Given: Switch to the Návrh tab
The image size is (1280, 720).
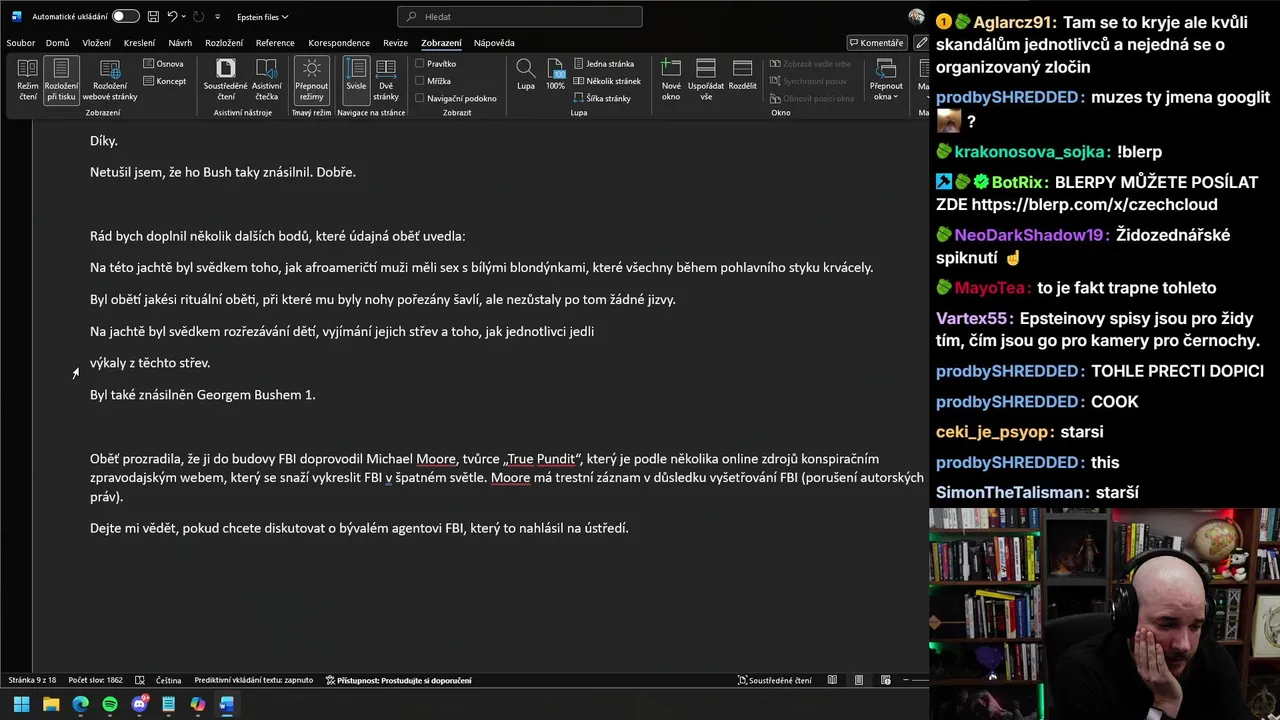Looking at the screenshot, I should tap(180, 43).
